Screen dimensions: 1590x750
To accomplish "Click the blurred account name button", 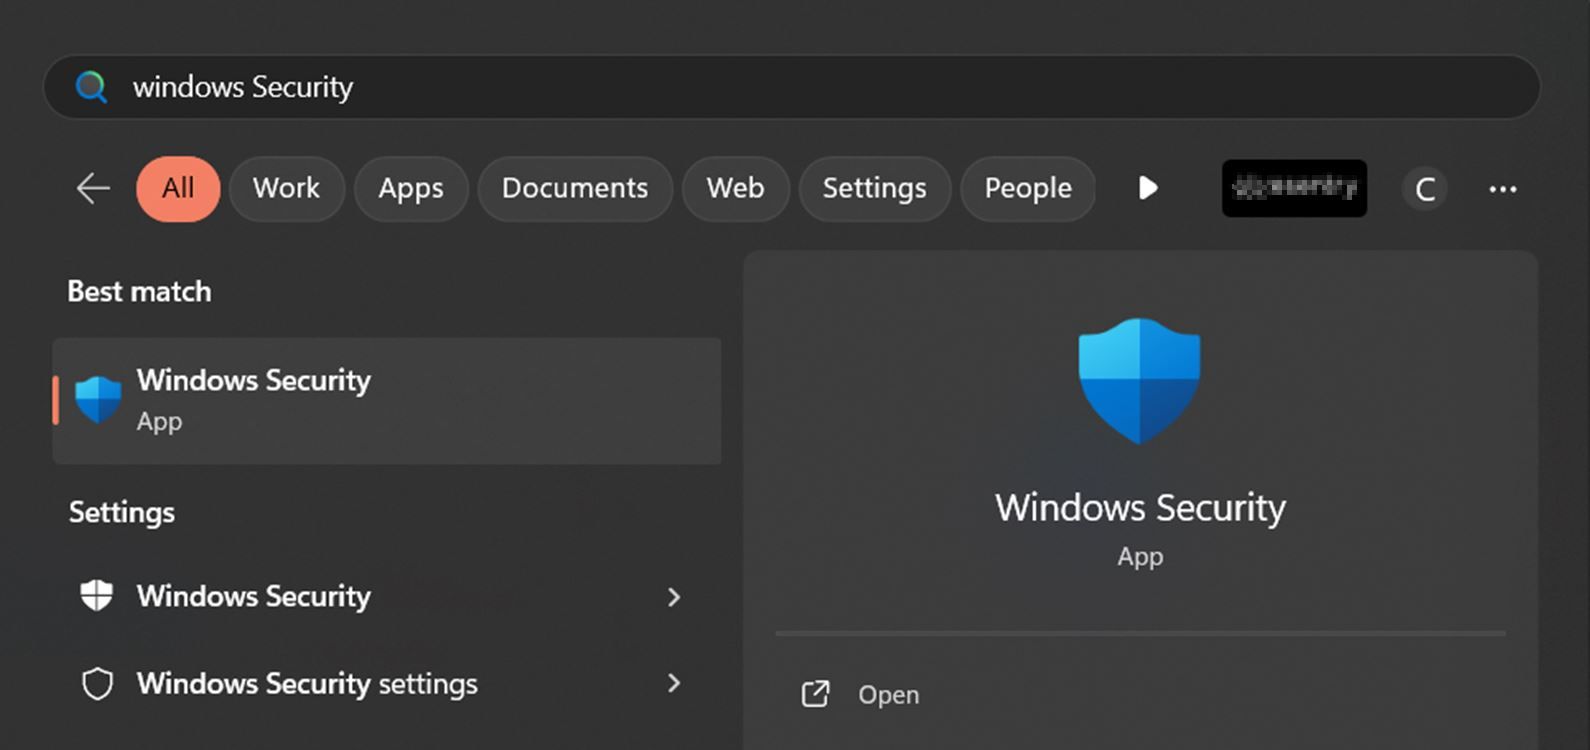I will pyautogui.click(x=1294, y=188).
